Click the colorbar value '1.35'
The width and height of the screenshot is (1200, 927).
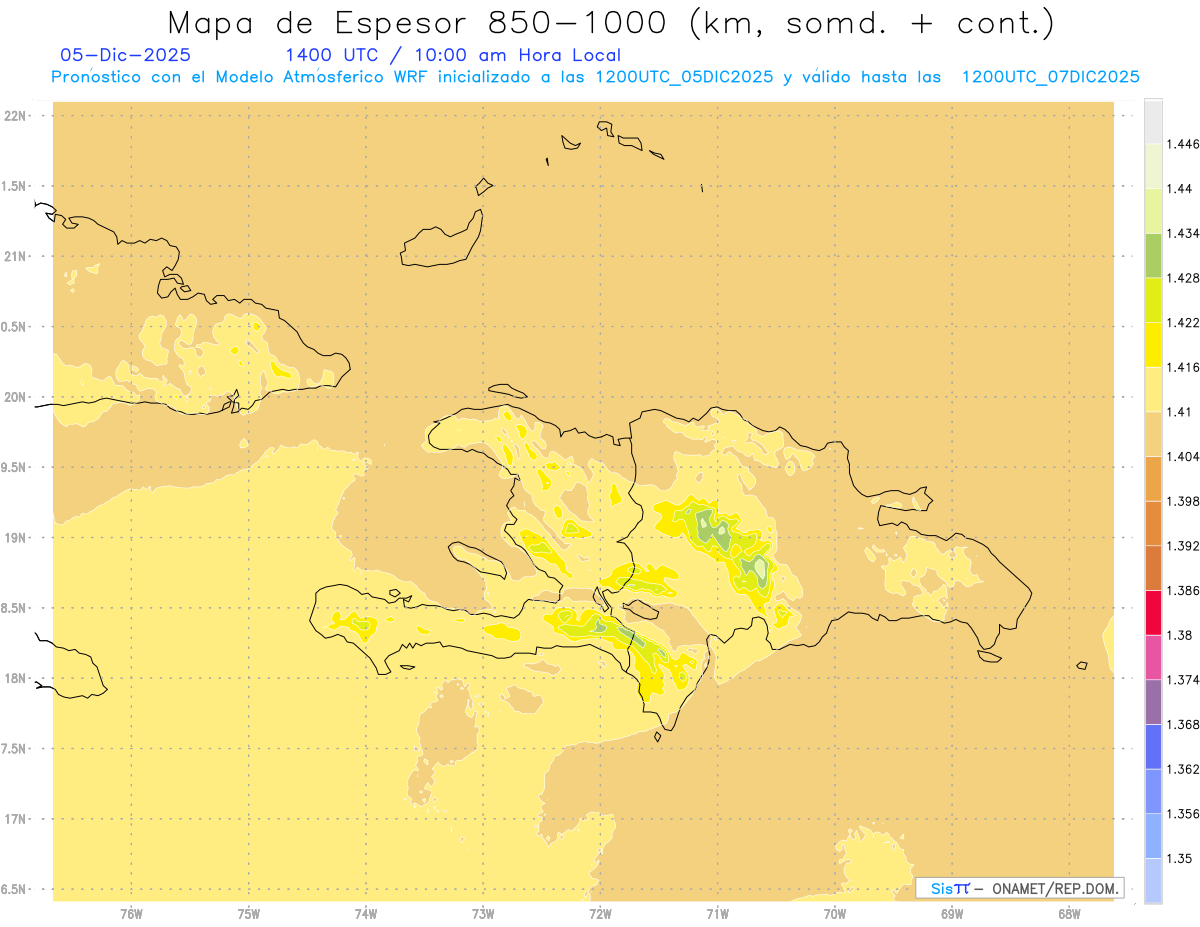[1179, 858]
